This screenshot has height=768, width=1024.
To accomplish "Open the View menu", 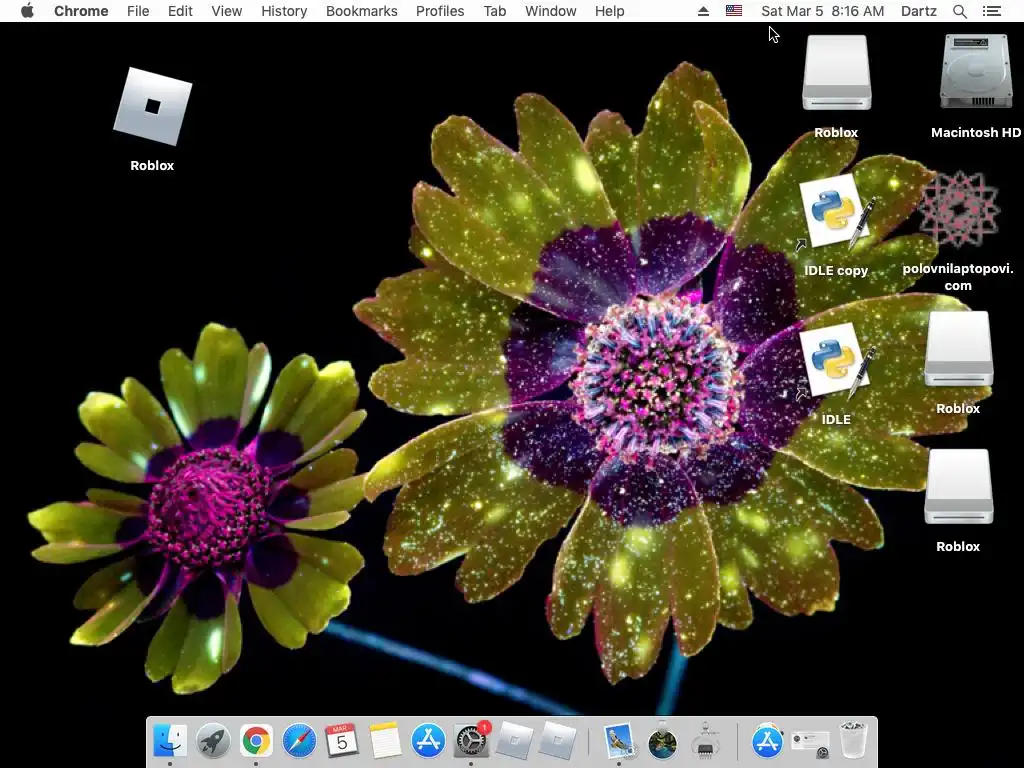I will pos(227,11).
